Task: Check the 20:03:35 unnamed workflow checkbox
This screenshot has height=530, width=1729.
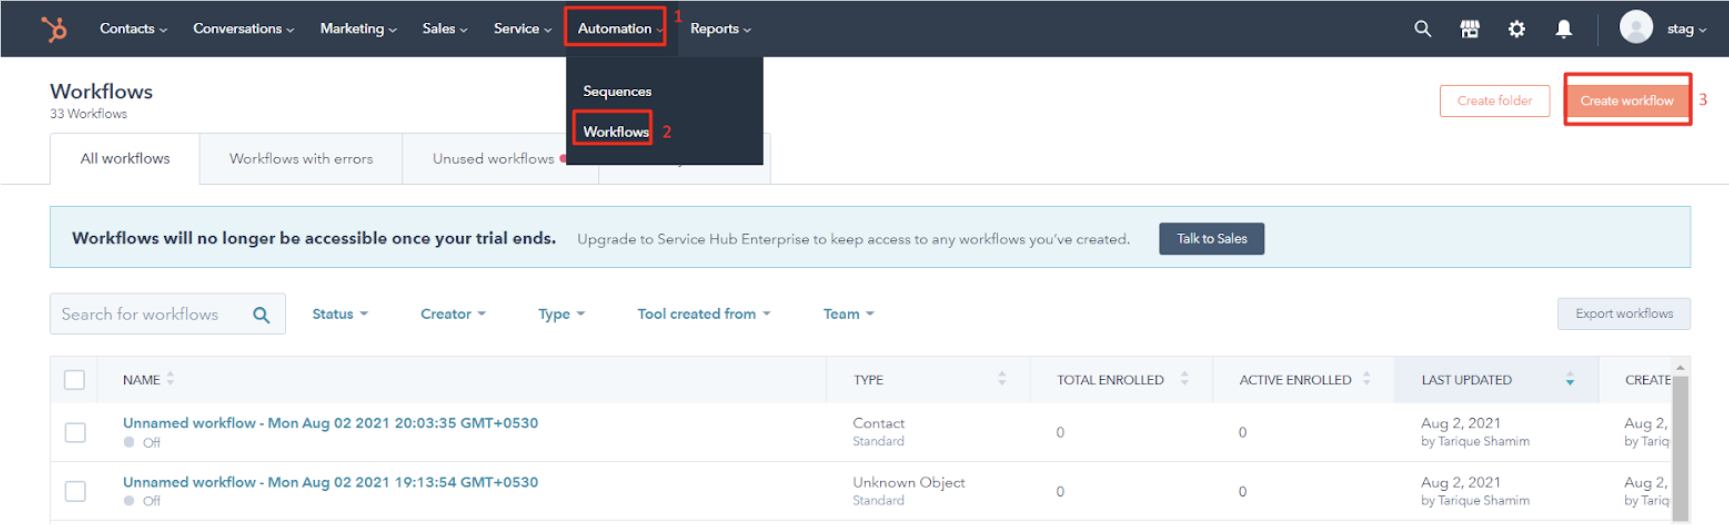Action: pos(75,432)
